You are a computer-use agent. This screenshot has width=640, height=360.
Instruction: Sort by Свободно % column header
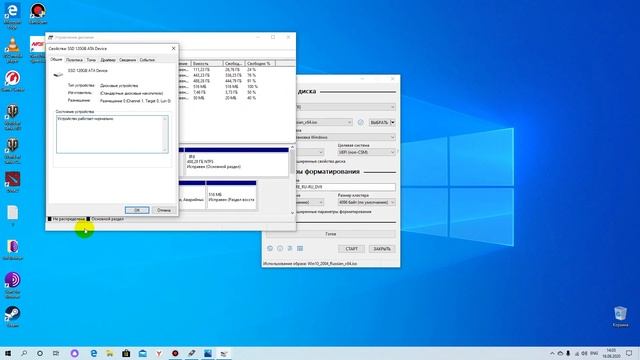tap(260, 63)
